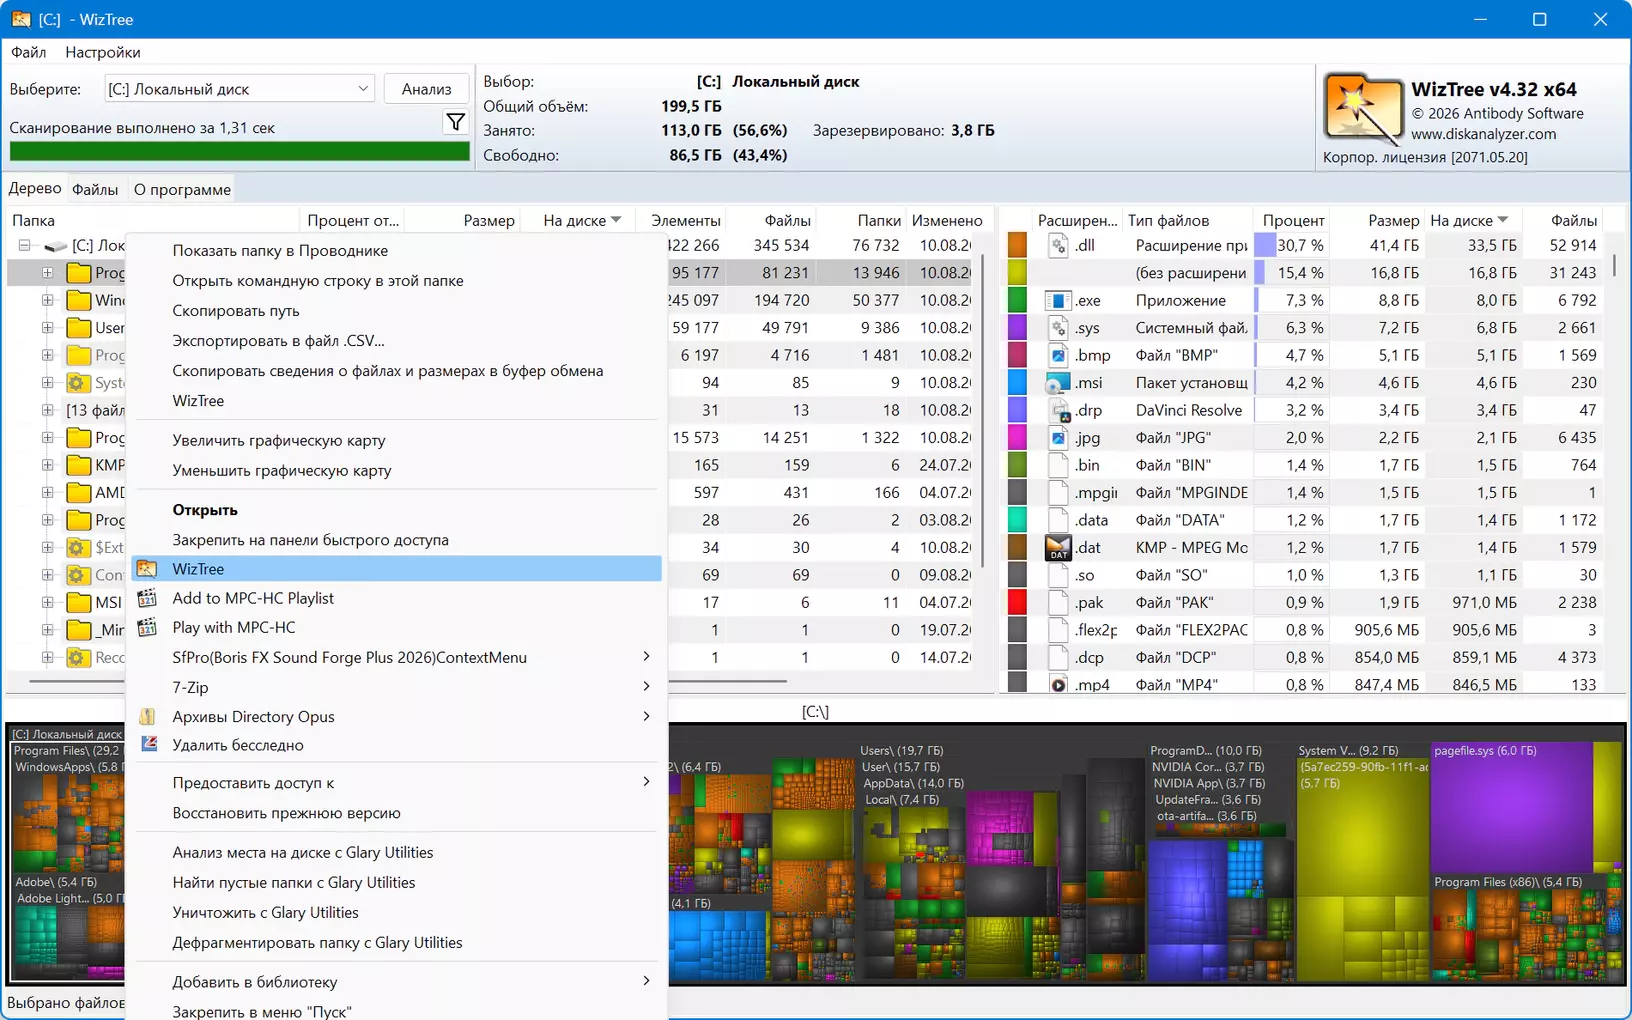Image resolution: width=1632 pixels, height=1020 pixels.
Task: Sort by the Изменено column header
Action: [x=947, y=220]
